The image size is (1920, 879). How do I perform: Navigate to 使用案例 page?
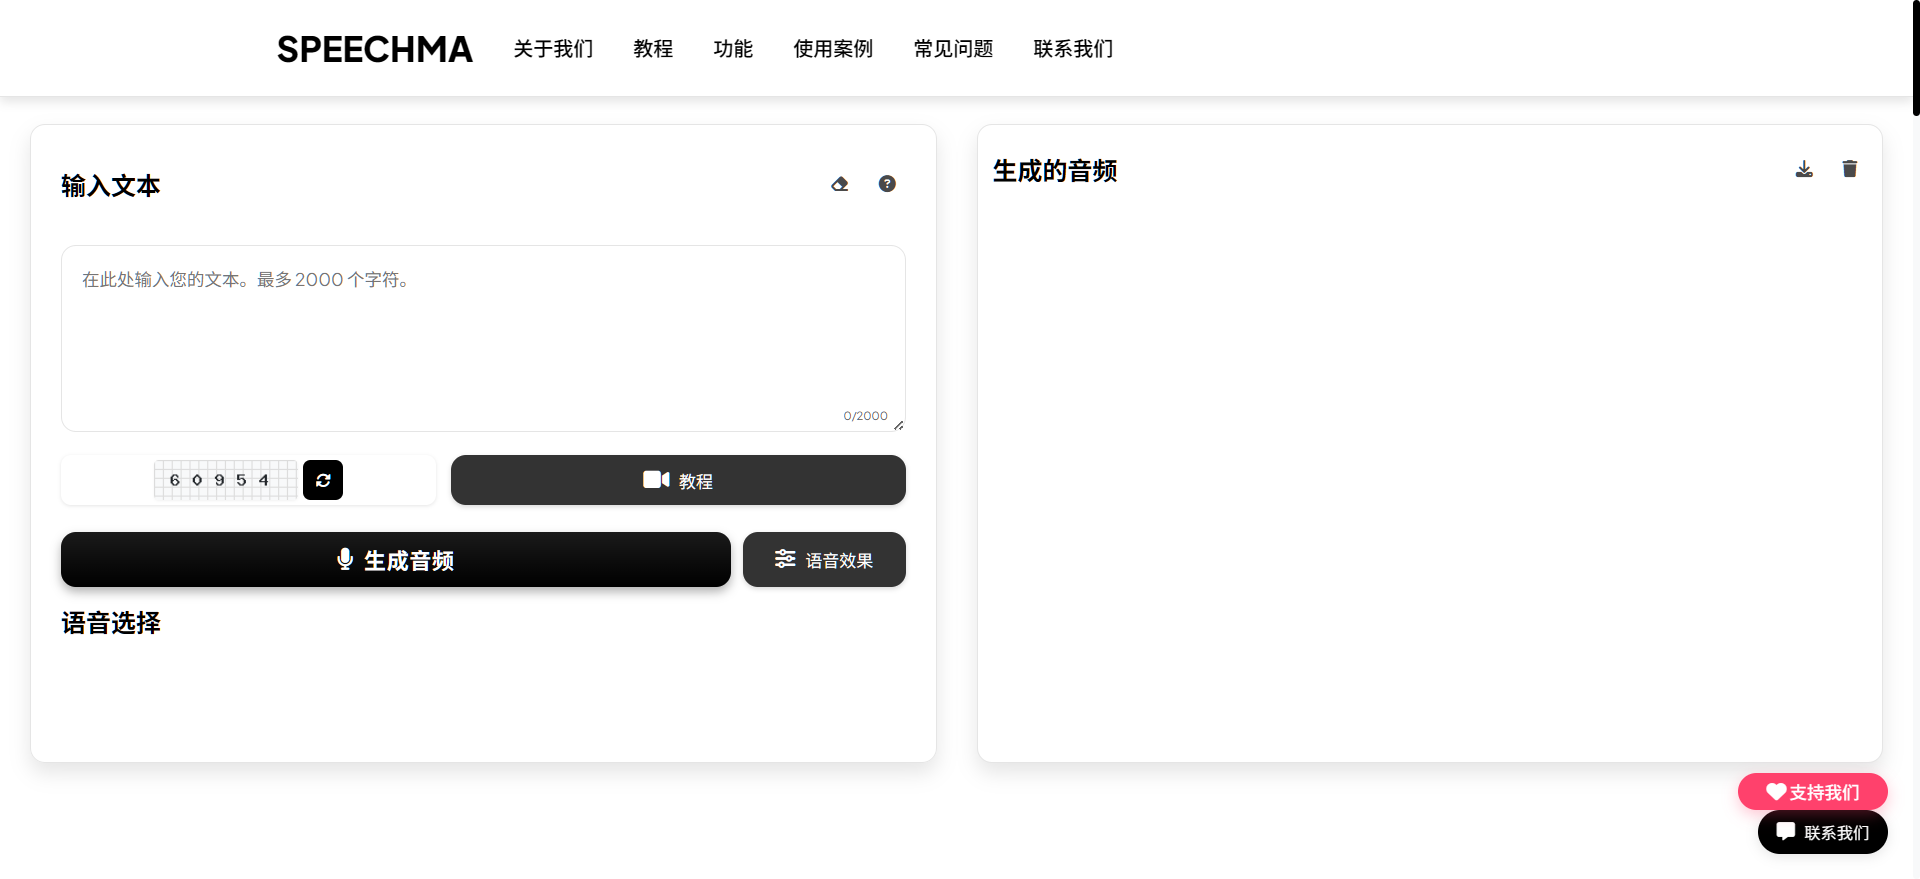tap(833, 49)
